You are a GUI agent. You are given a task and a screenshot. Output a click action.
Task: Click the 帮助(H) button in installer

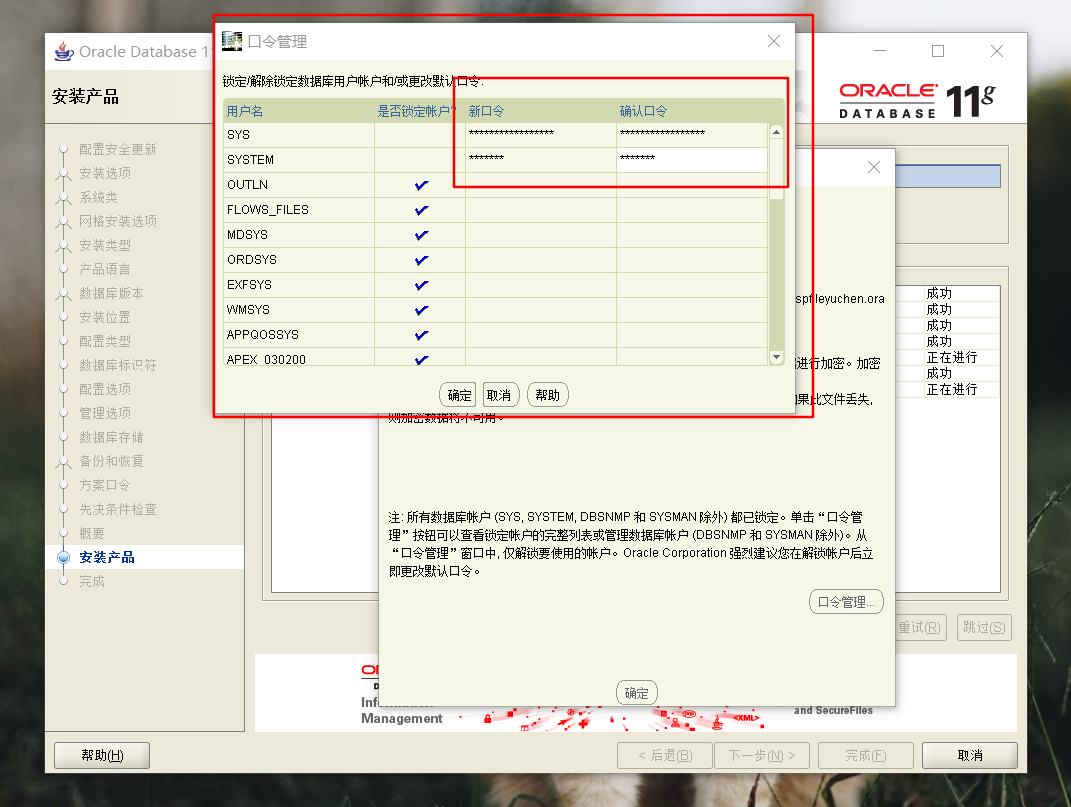[102, 755]
